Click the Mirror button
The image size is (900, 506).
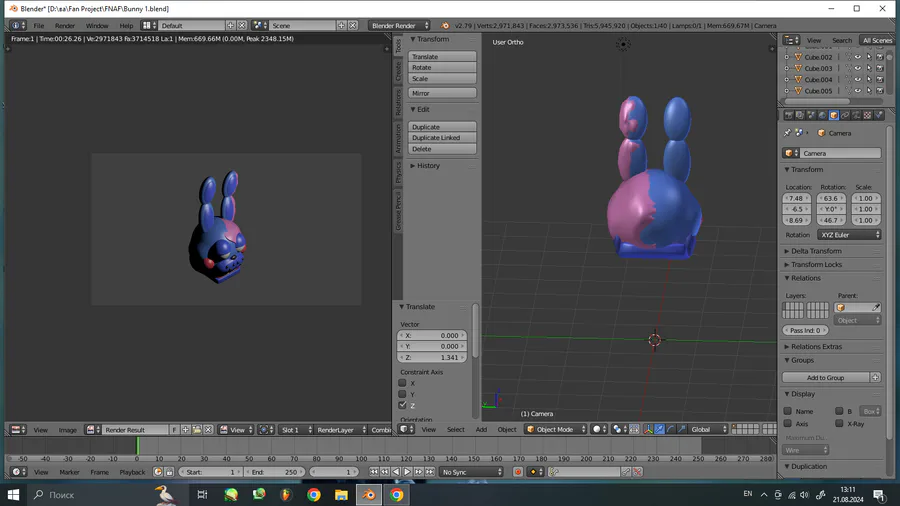coord(442,93)
